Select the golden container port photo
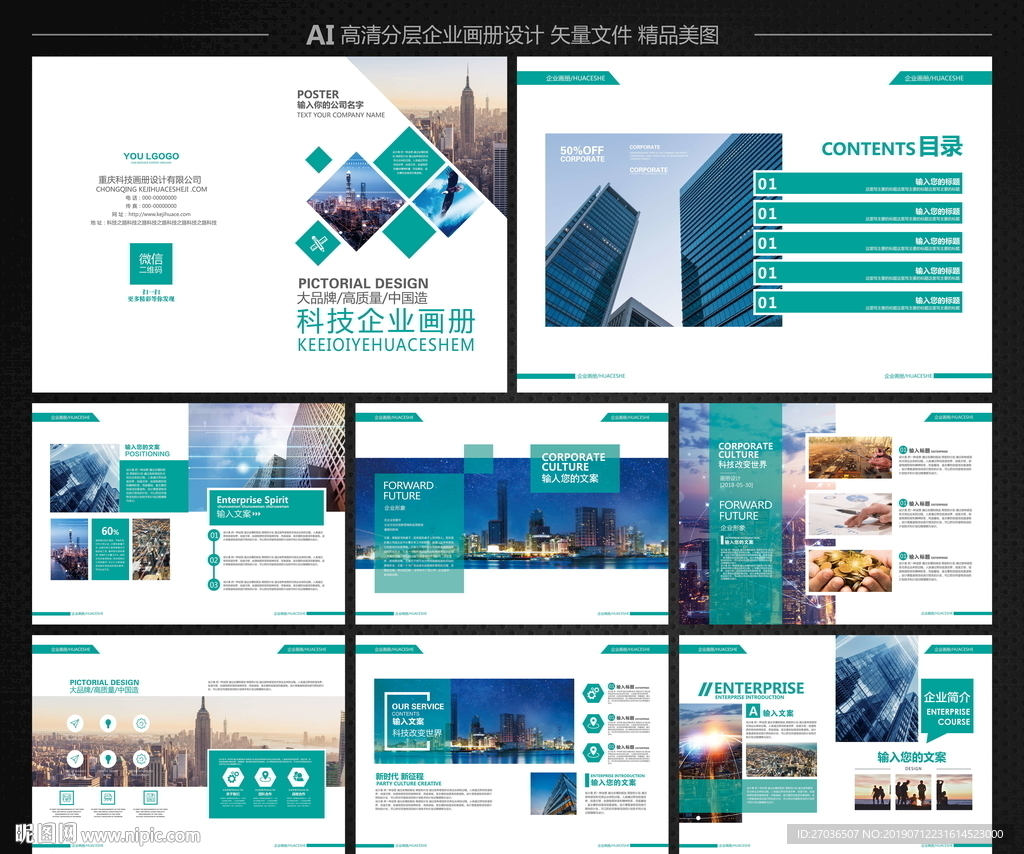Viewport: 1024px width, 854px height. [850, 458]
